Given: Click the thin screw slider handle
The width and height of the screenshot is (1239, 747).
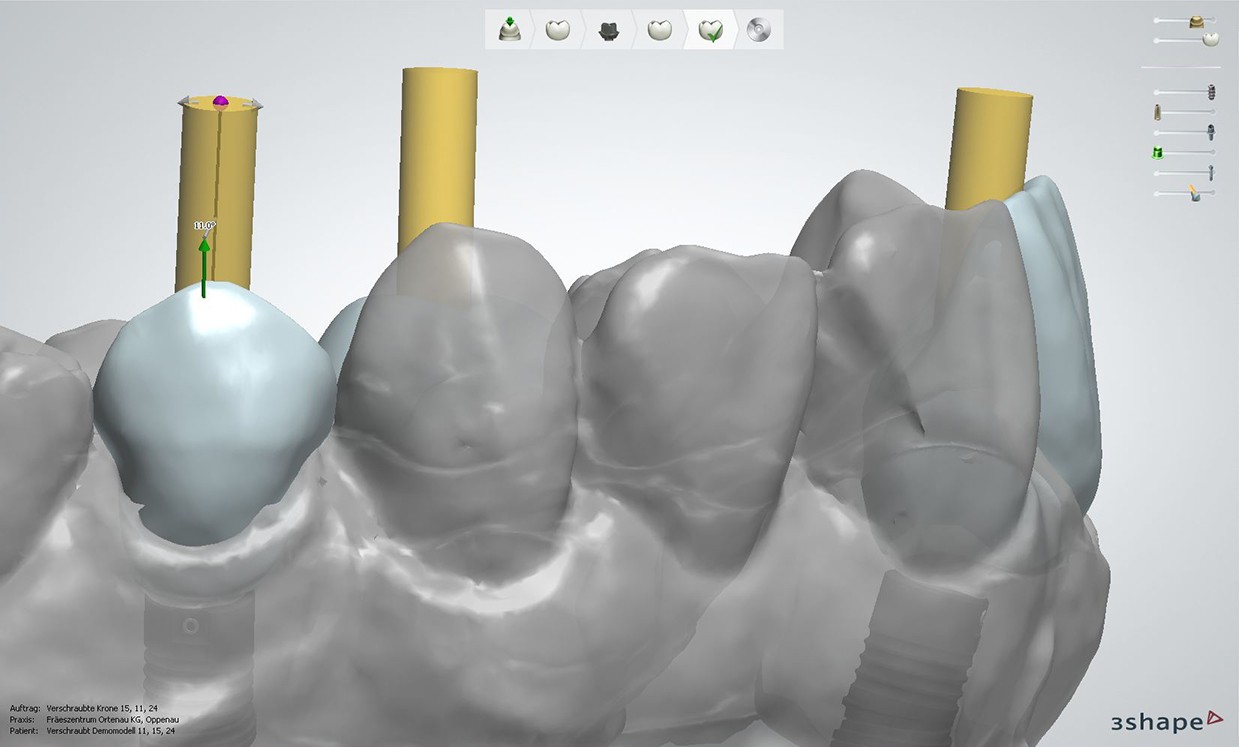Looking at the screenshot, I should pyautogui.click(x=1211, y=172).
